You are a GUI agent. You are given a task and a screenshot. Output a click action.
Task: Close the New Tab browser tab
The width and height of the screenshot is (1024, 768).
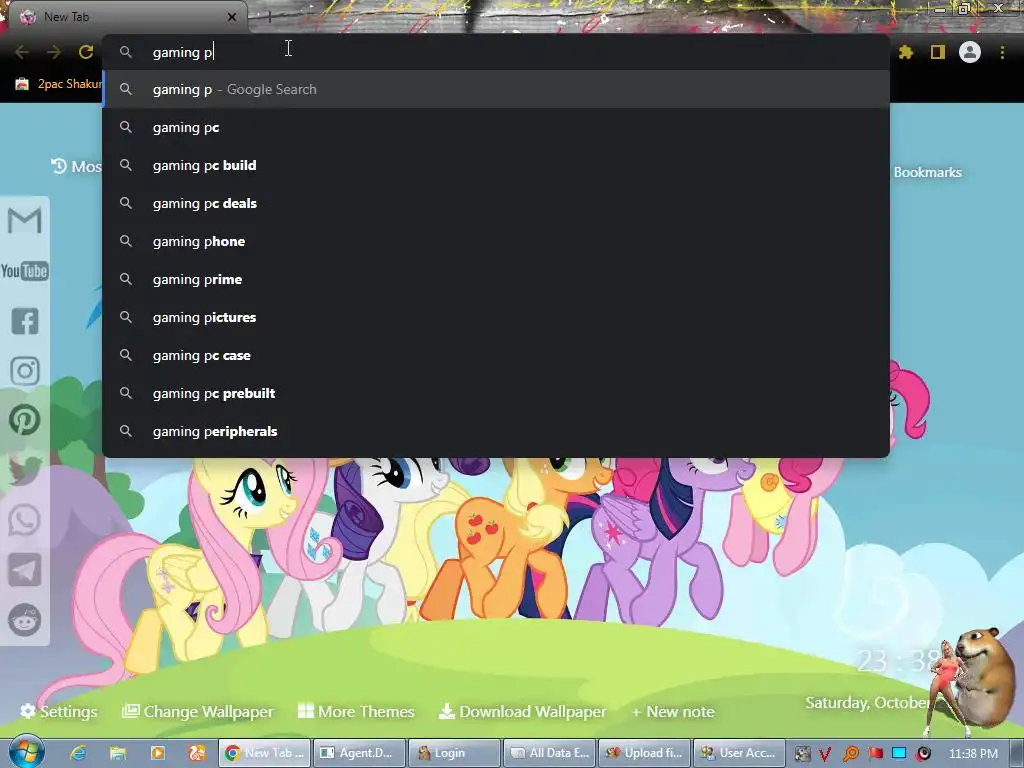click(x=232, y=17)
